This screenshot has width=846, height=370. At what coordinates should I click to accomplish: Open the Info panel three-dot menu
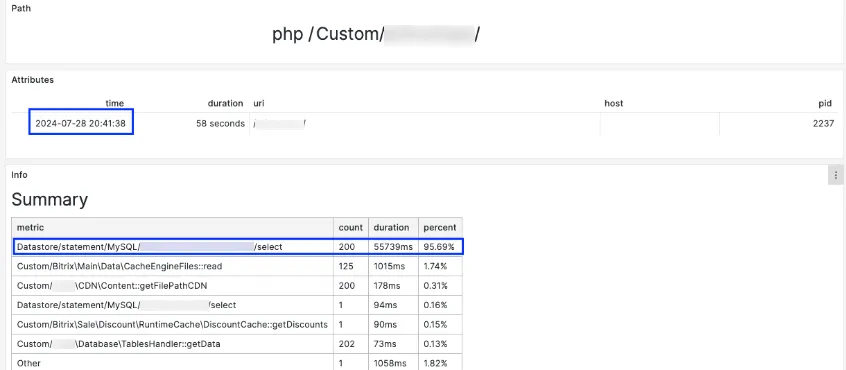(x=836, y=175)
